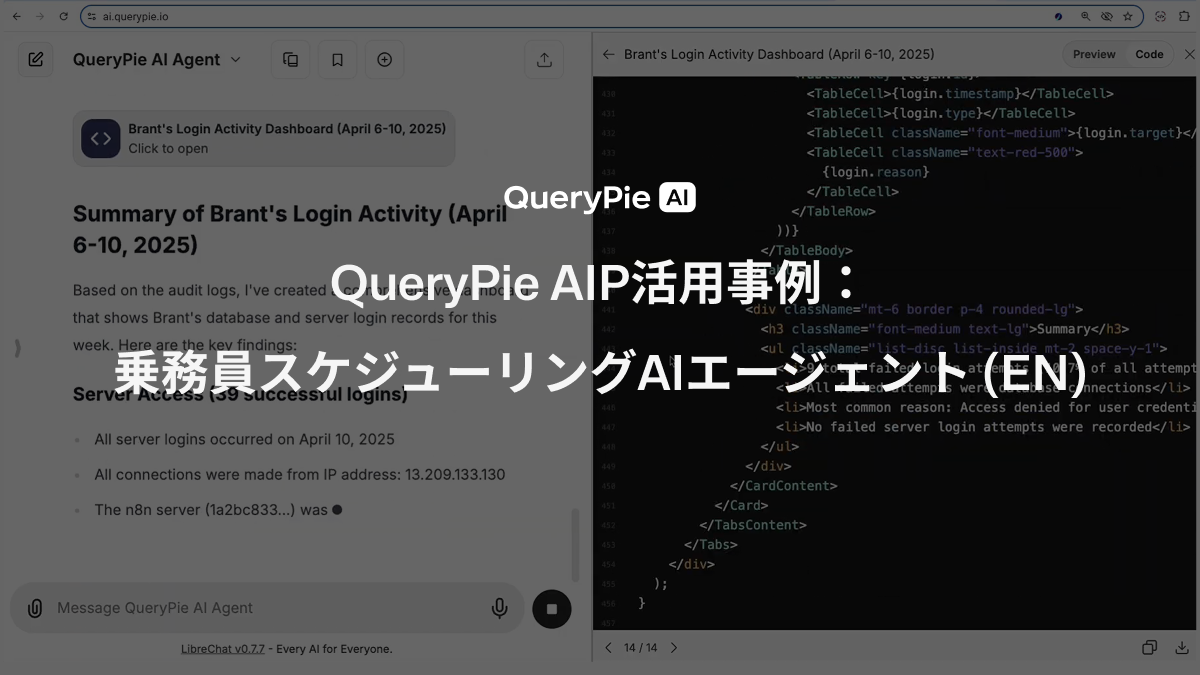
Task: Click code line '</TableRow>'
Action: click(834, 211)
